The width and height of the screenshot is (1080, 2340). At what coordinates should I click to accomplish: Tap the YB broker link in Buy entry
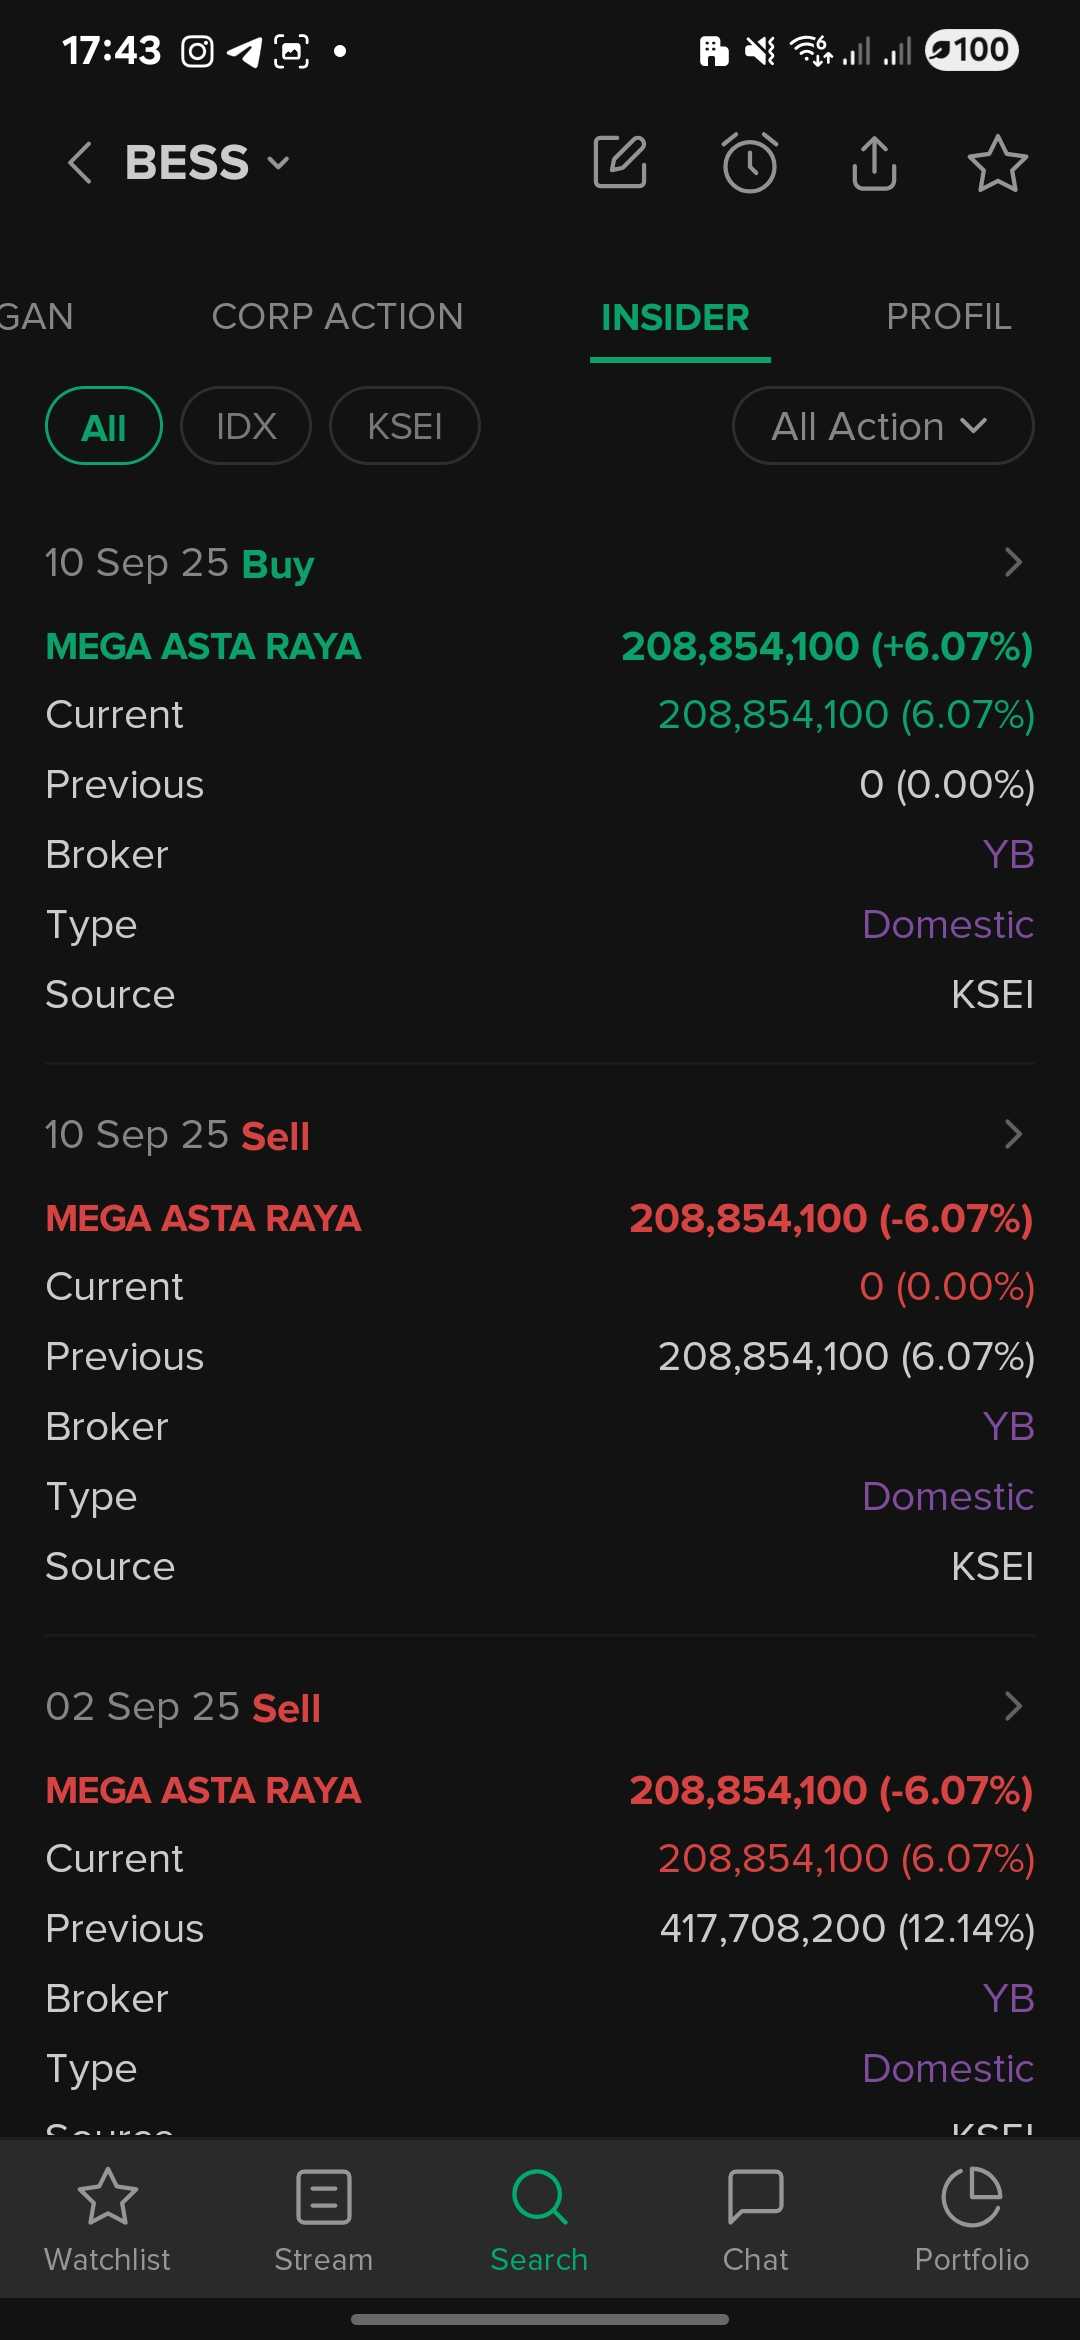[x=1008, y=855]
